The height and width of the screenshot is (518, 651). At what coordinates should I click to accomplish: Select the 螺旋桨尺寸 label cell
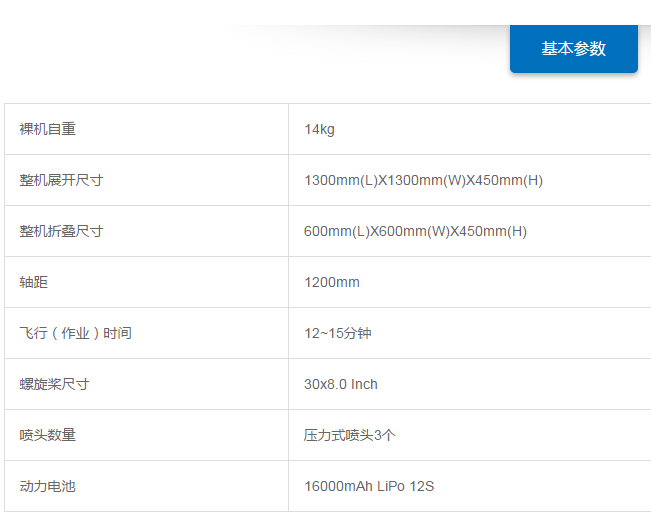55,384
